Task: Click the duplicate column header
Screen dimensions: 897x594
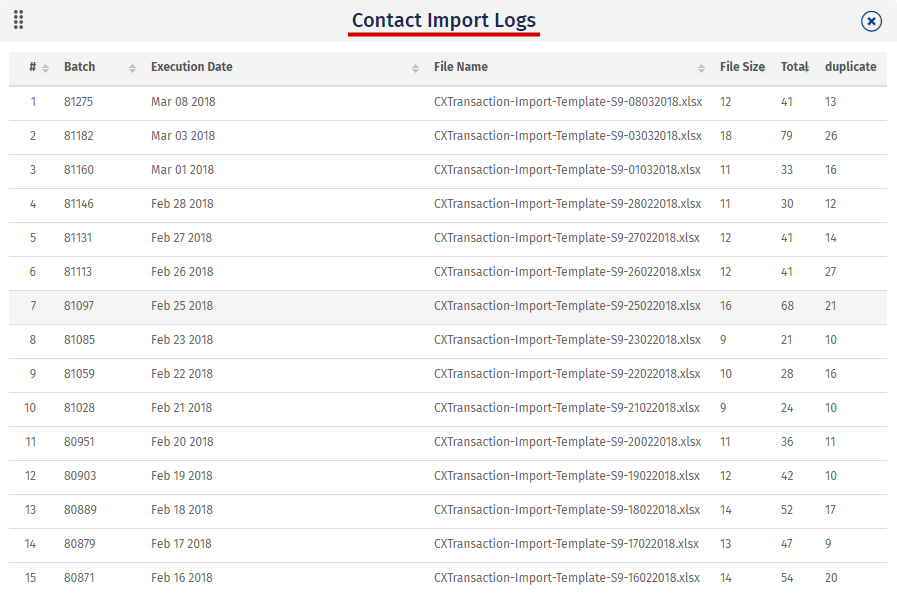Action: 850,67
